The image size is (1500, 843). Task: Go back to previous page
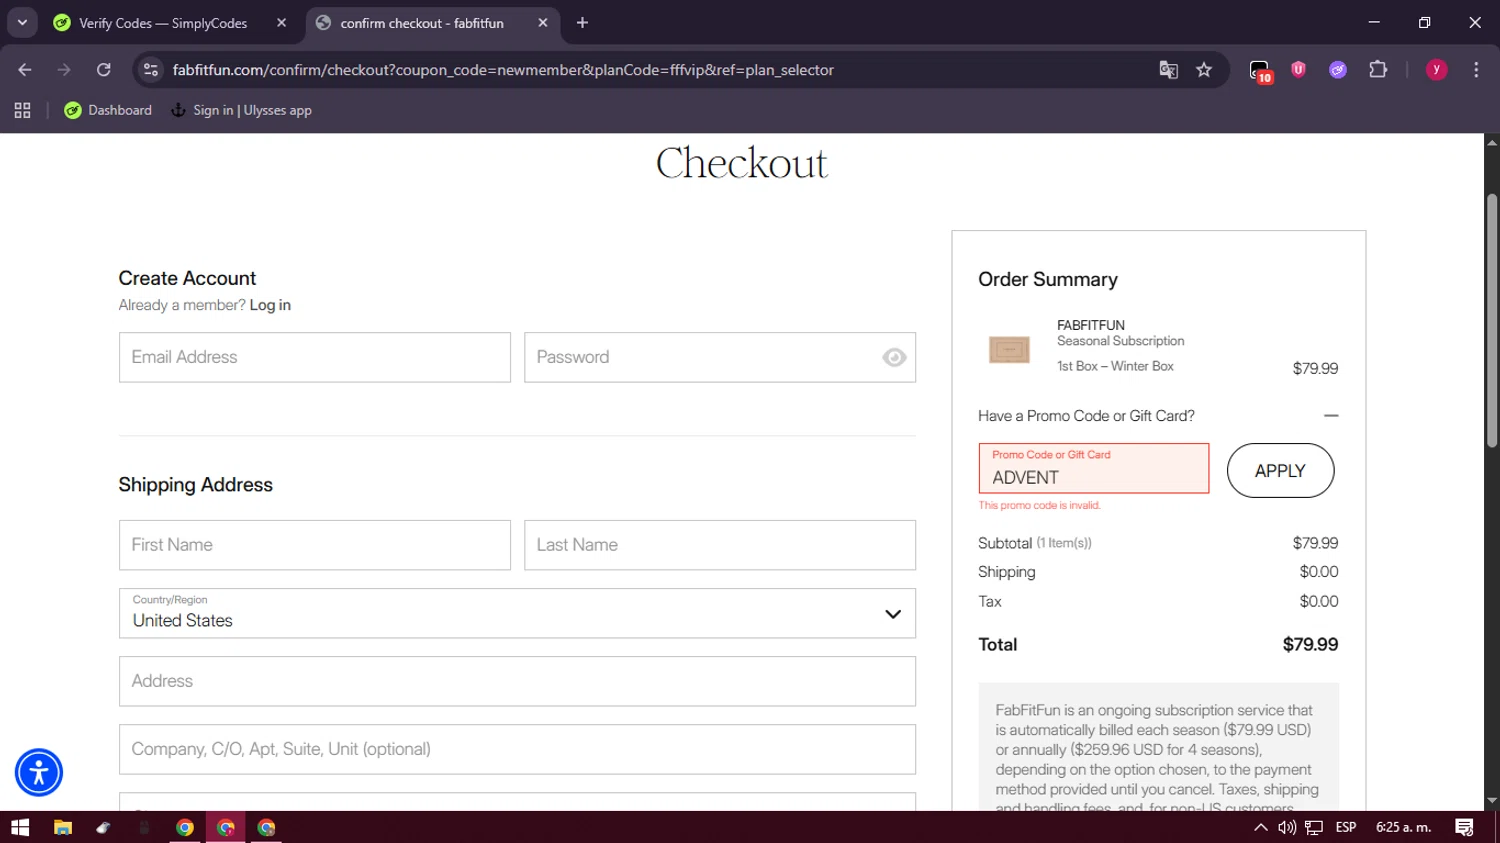(25, 70)
